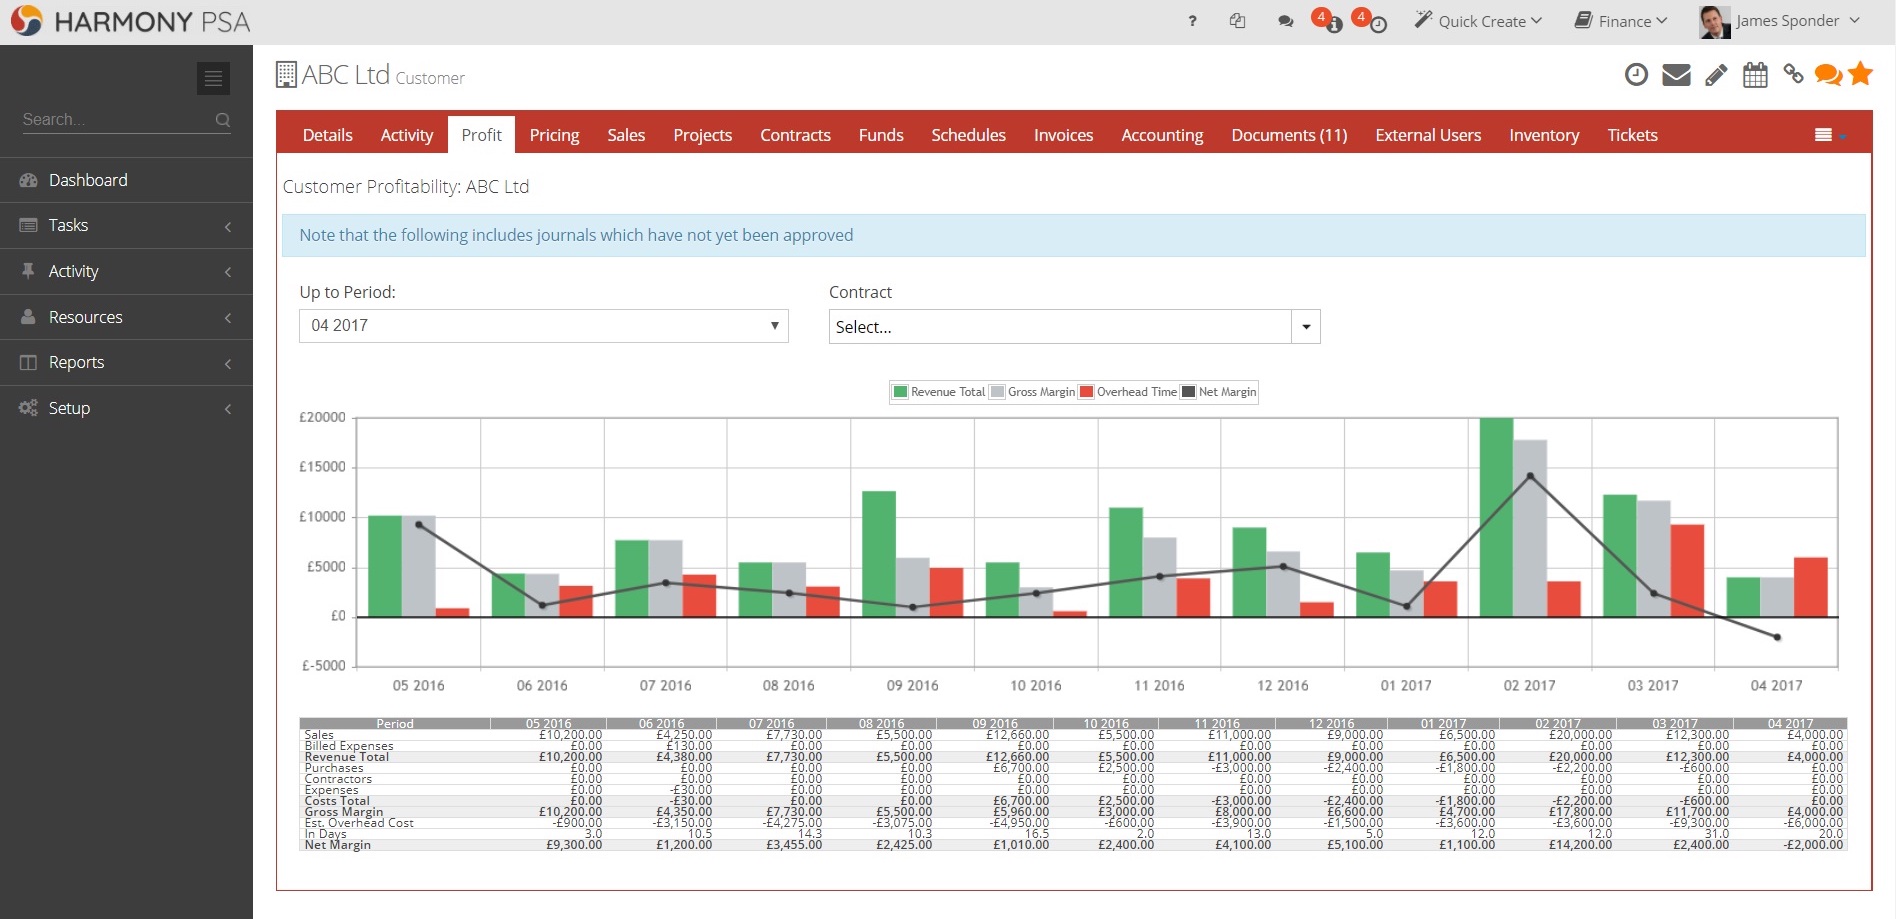The height and width of the screenshot is (919, 1896).
Task: Click the 09 2016 green revenue bar
Action: point(879,554)
